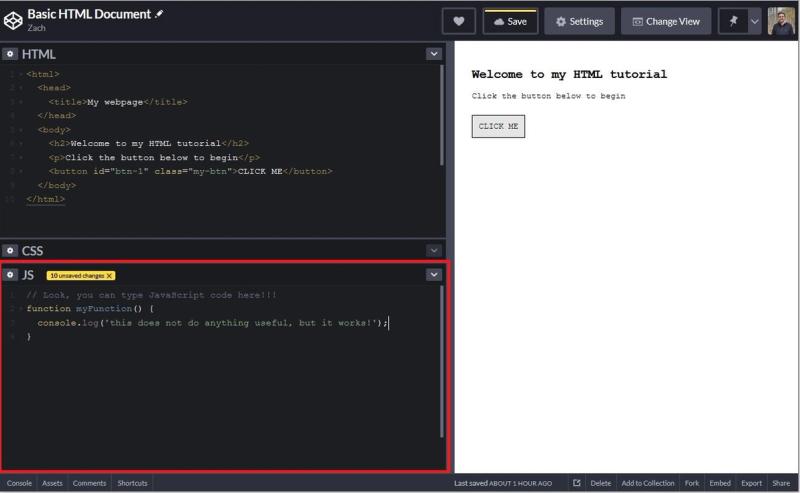Open the Comments tab
Viewport: 800px width, 493px height.
[89, 483]
